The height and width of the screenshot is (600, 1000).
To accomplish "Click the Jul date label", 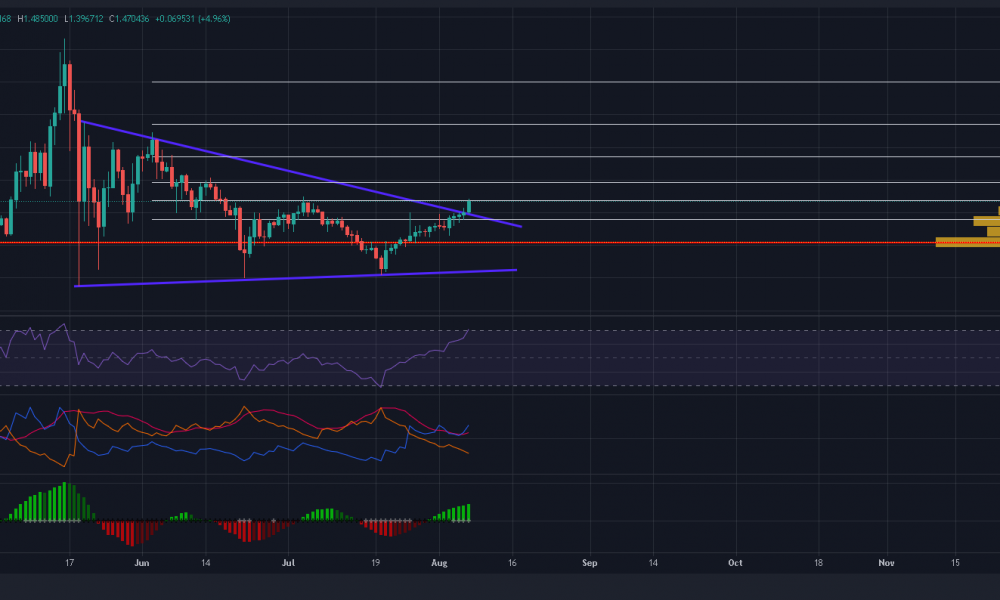I will point(288,562).
